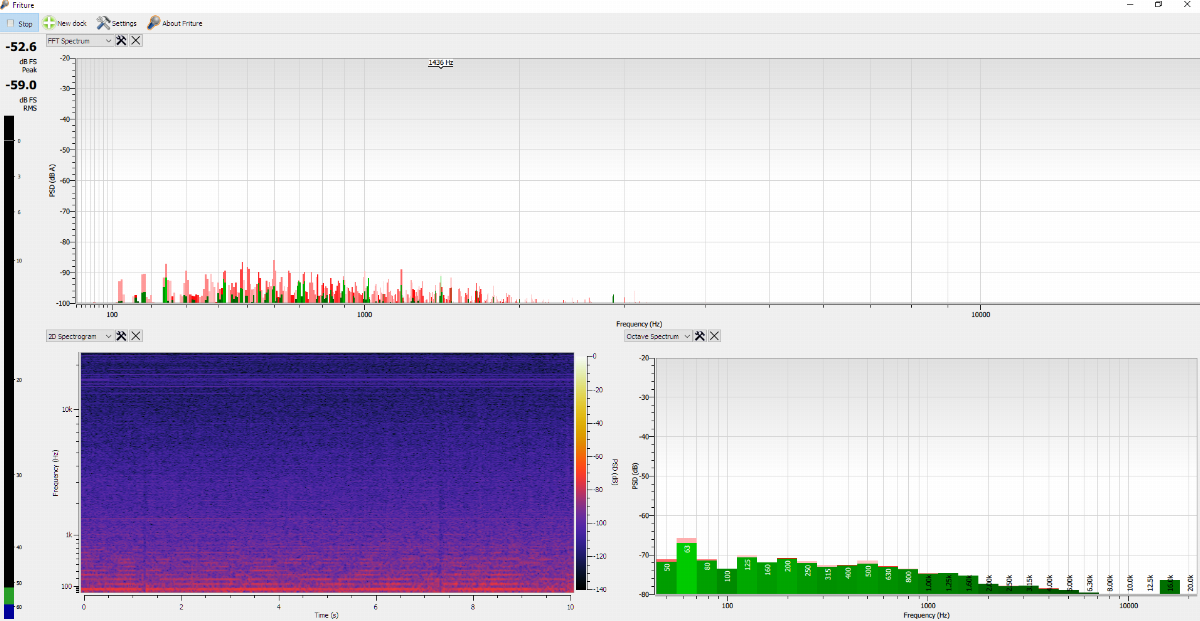Open Octave Spectrum dock settings
This screenshot has width=1200, height=621.
click(700, 337)
